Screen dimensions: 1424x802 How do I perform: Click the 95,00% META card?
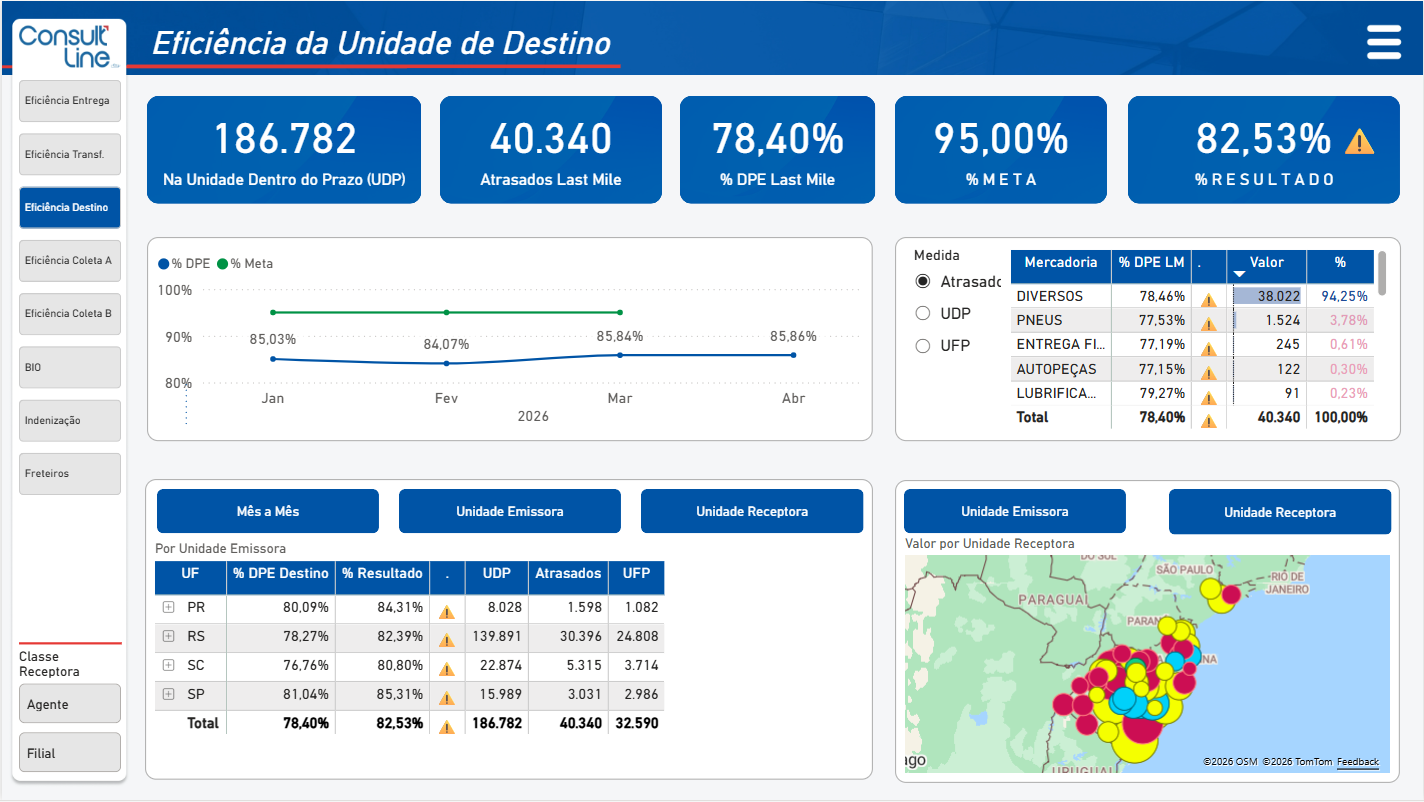pyautogui.click(x=1001, y=150)
